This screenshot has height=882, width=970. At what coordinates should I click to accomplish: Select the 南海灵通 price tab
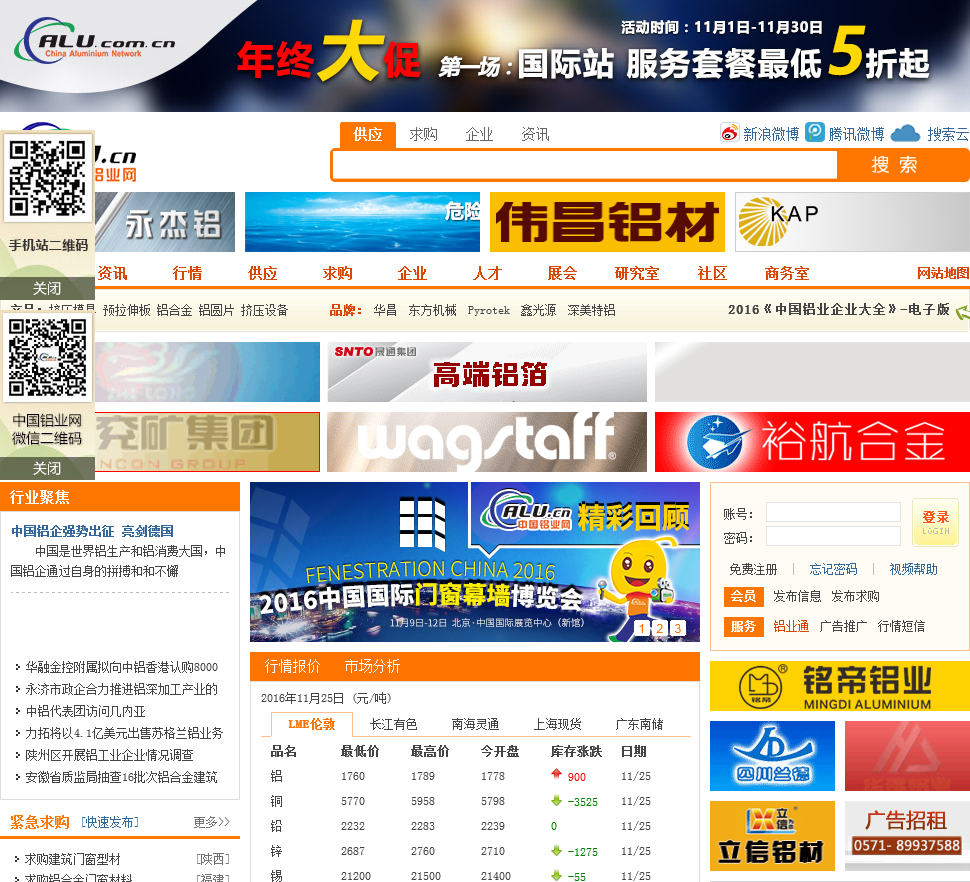point(475,724)
